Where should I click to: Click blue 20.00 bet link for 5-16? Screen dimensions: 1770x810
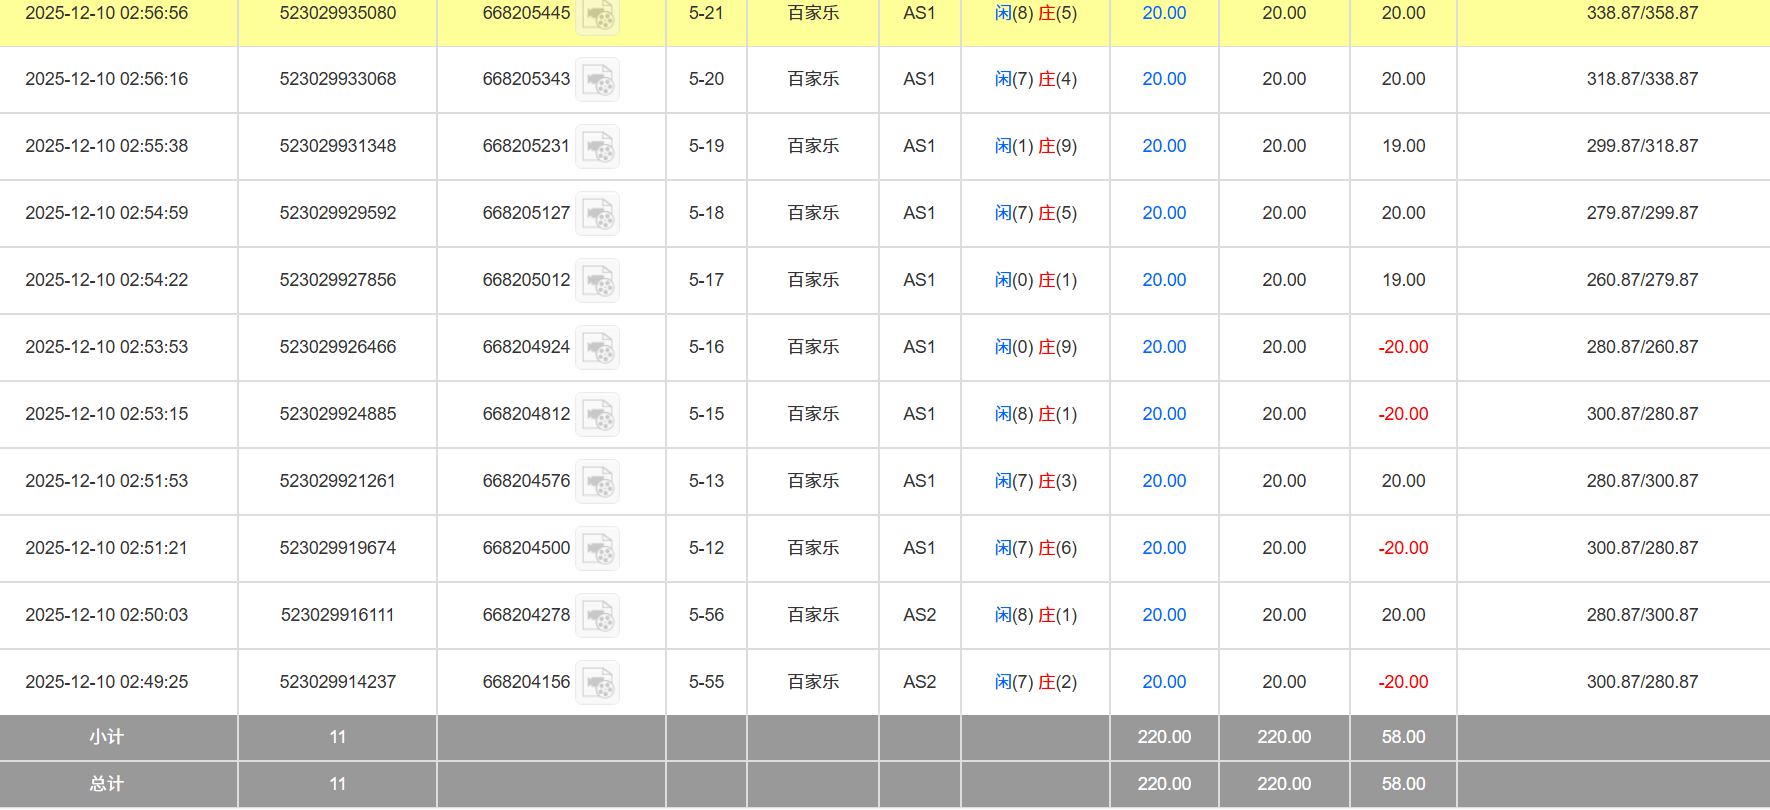(1164, 347)
